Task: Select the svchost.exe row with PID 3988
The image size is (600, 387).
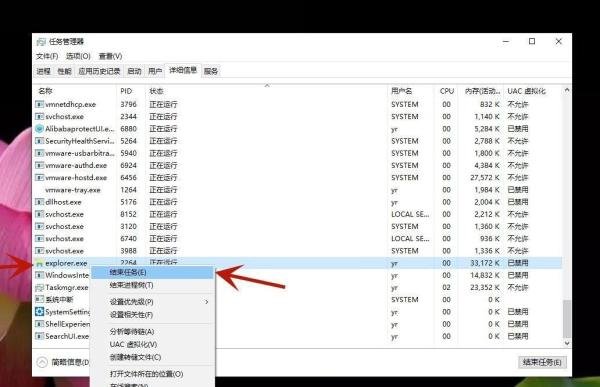Action: [x=298, y=251]
